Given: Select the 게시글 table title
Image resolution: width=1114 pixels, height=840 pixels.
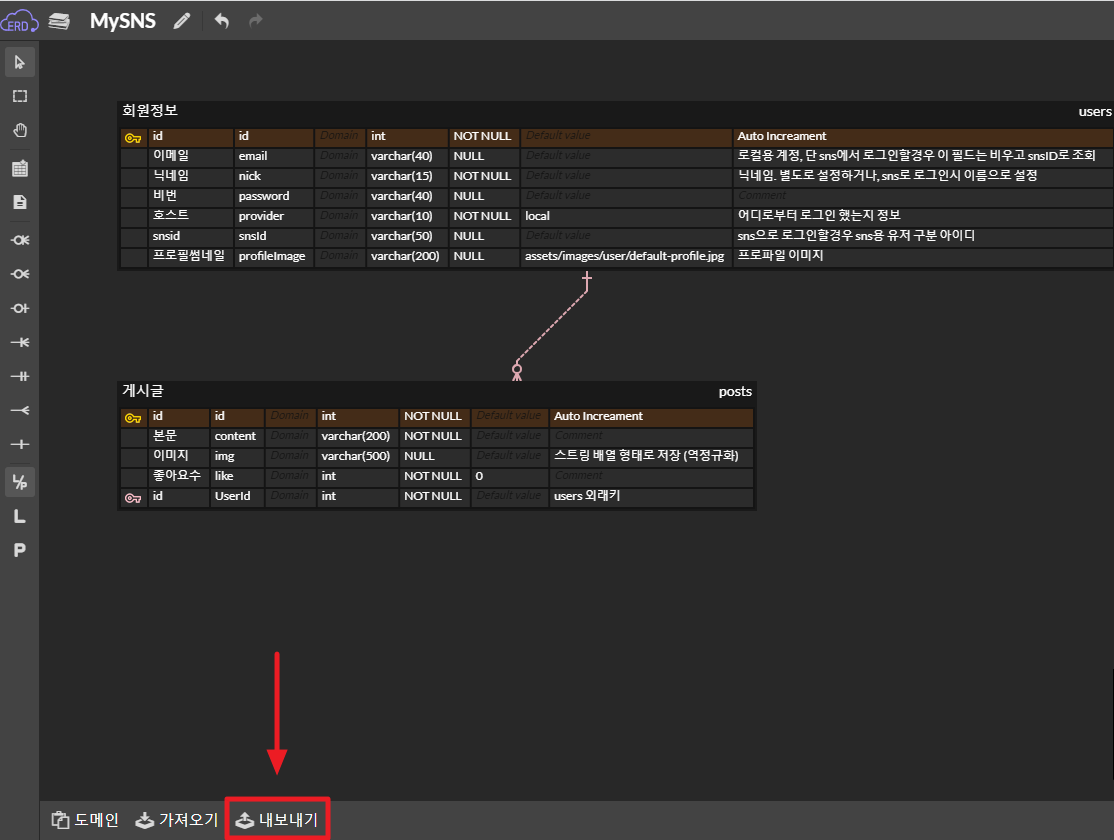Looking at the screenshot, I should click(x=143, y=391).
